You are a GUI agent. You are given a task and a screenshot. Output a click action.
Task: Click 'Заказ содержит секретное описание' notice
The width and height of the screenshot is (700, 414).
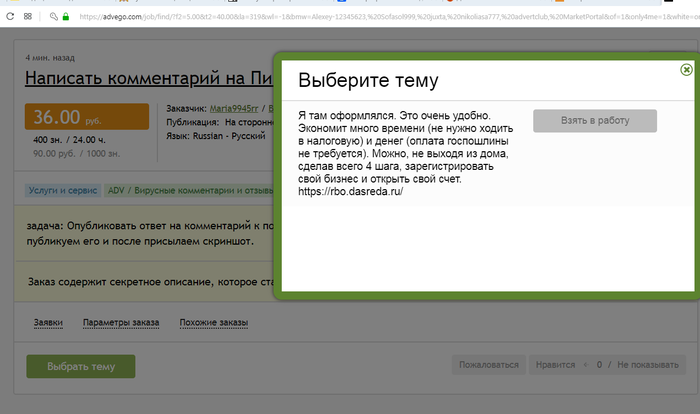coord(151,282)
